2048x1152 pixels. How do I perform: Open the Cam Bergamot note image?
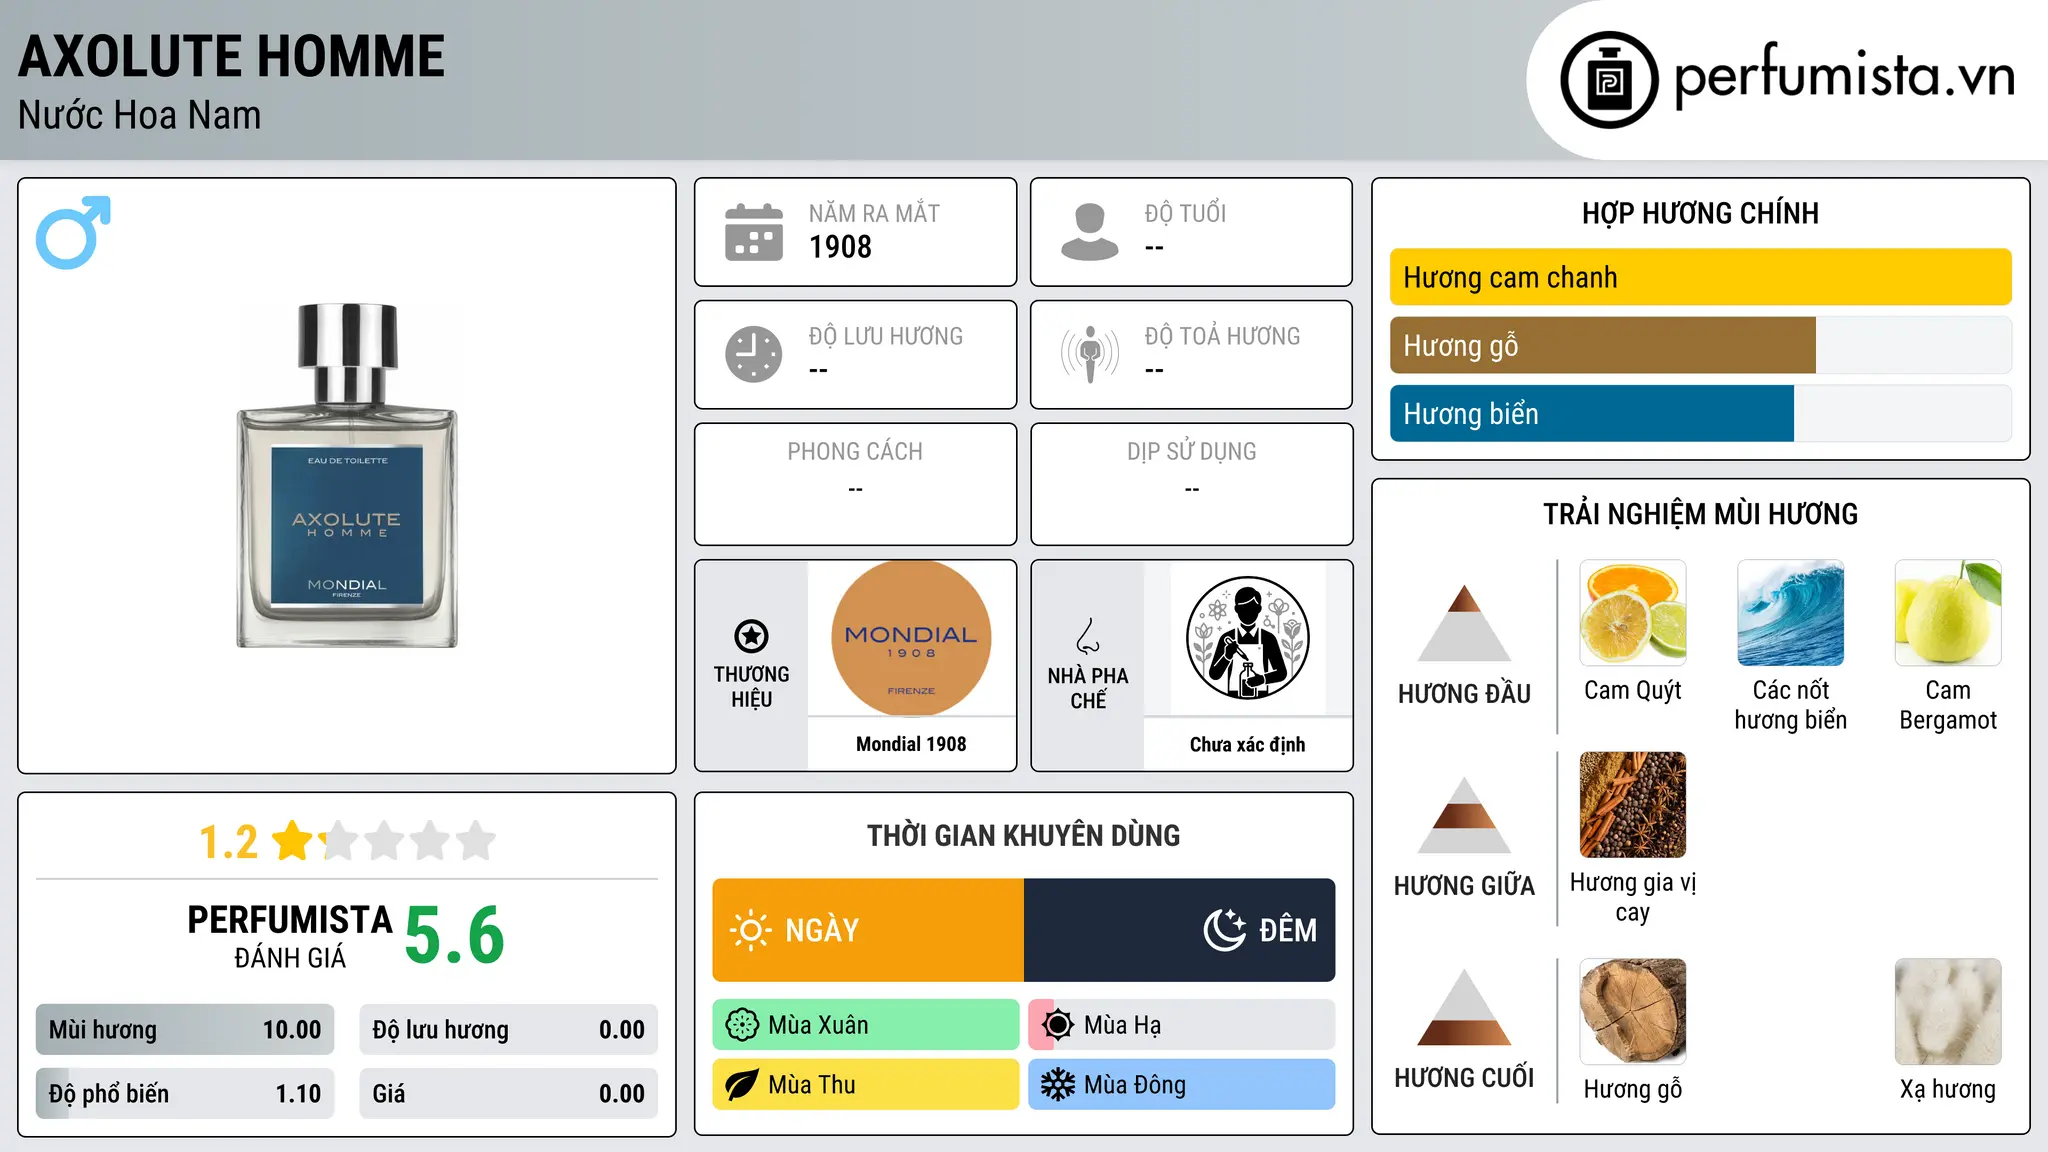(x=1948, y=613)
